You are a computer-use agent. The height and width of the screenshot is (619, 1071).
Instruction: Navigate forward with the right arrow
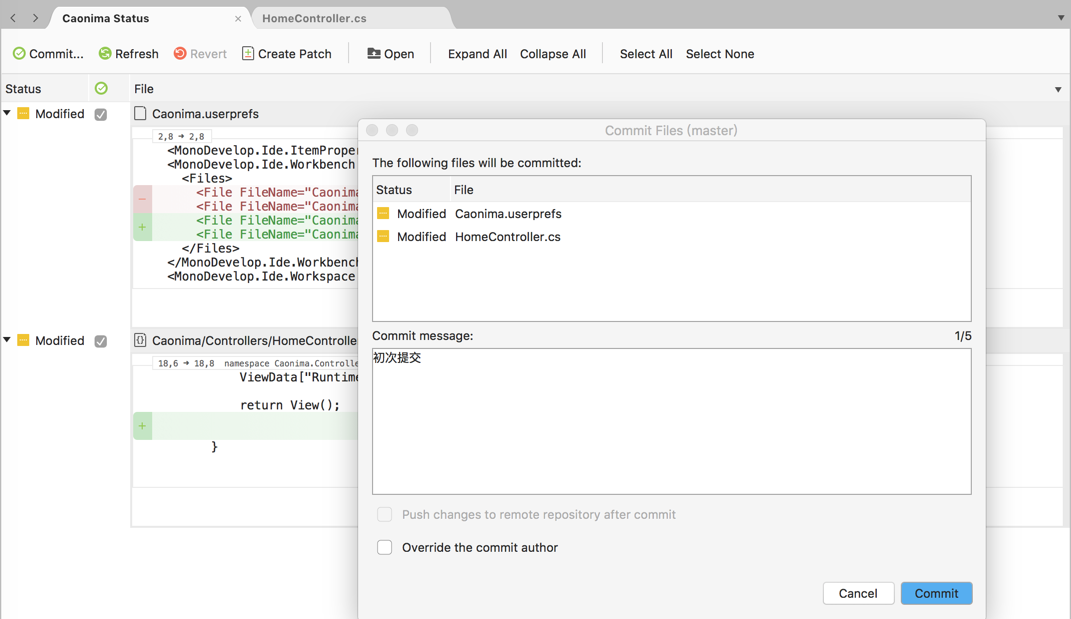36,18
